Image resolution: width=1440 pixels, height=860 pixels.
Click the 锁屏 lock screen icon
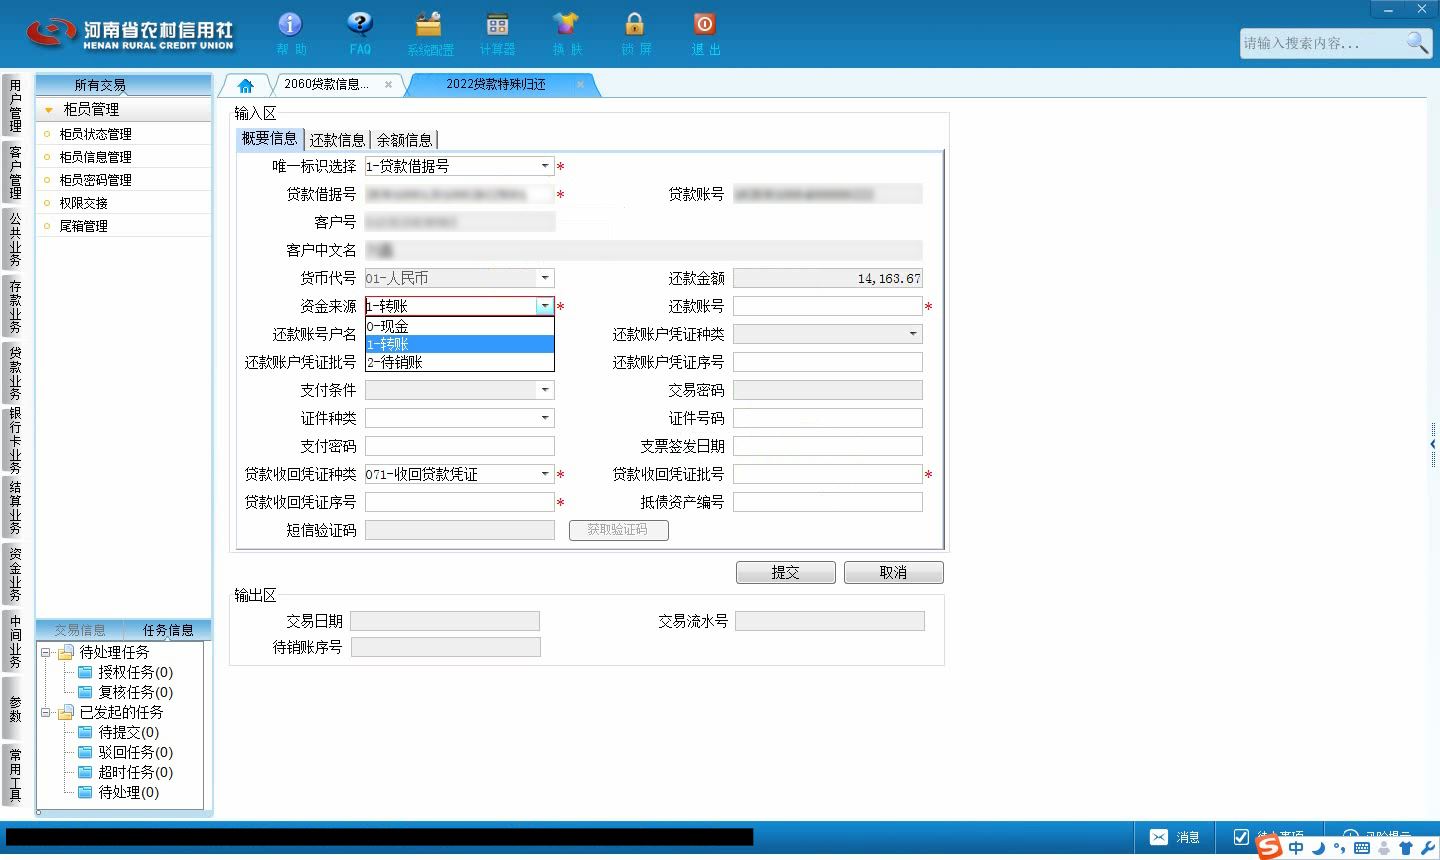635,25
